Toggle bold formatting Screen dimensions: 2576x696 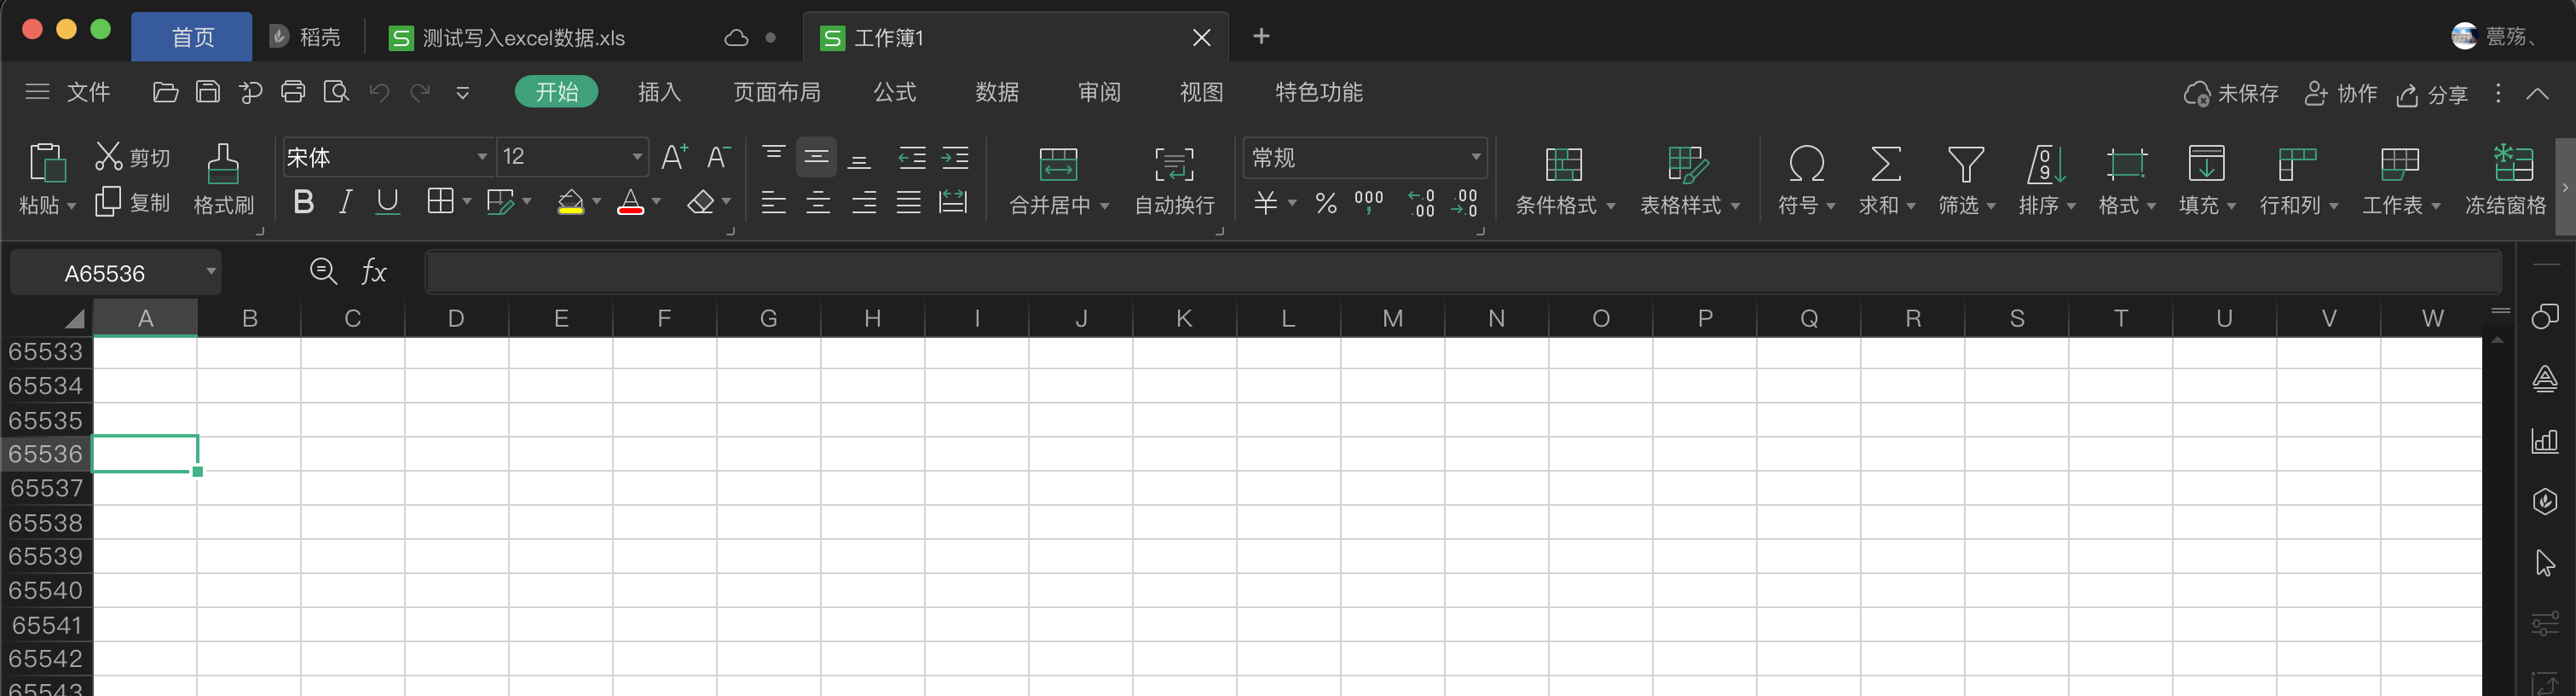pyautogui.click(x=303, y=203)
